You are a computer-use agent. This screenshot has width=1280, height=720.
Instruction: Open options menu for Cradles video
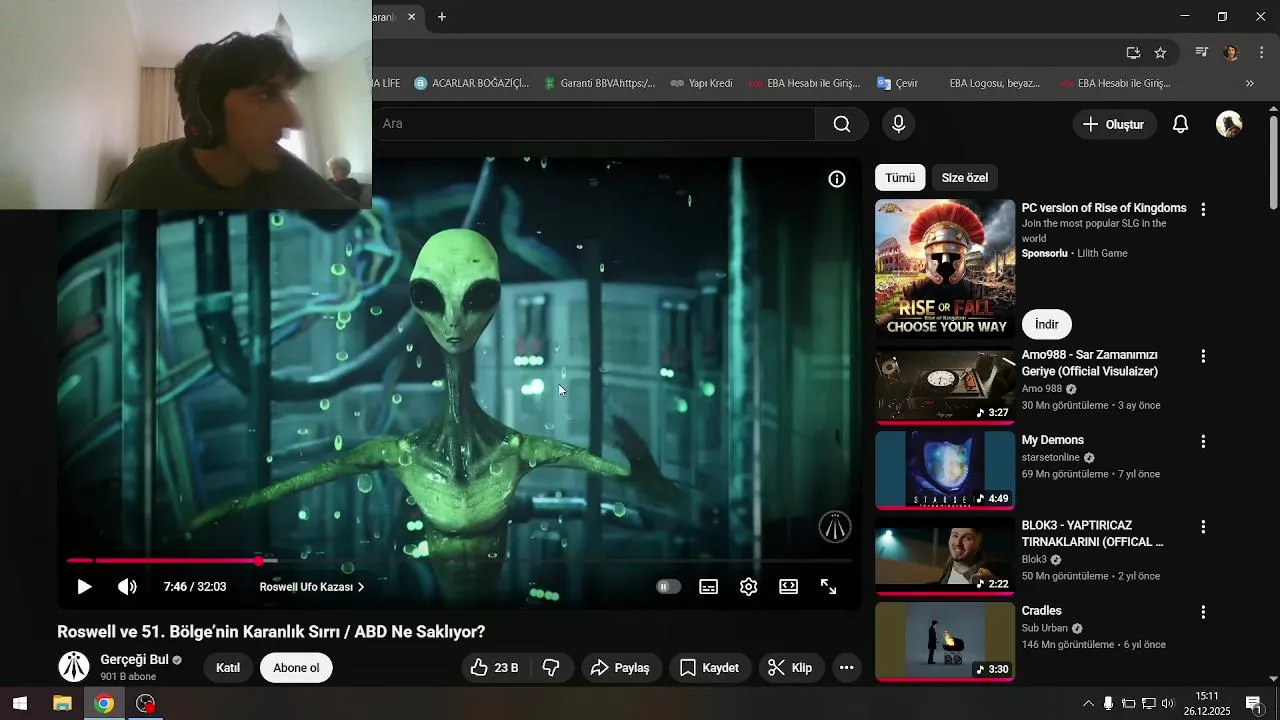pyautogui.click(x=1203, y=611)
